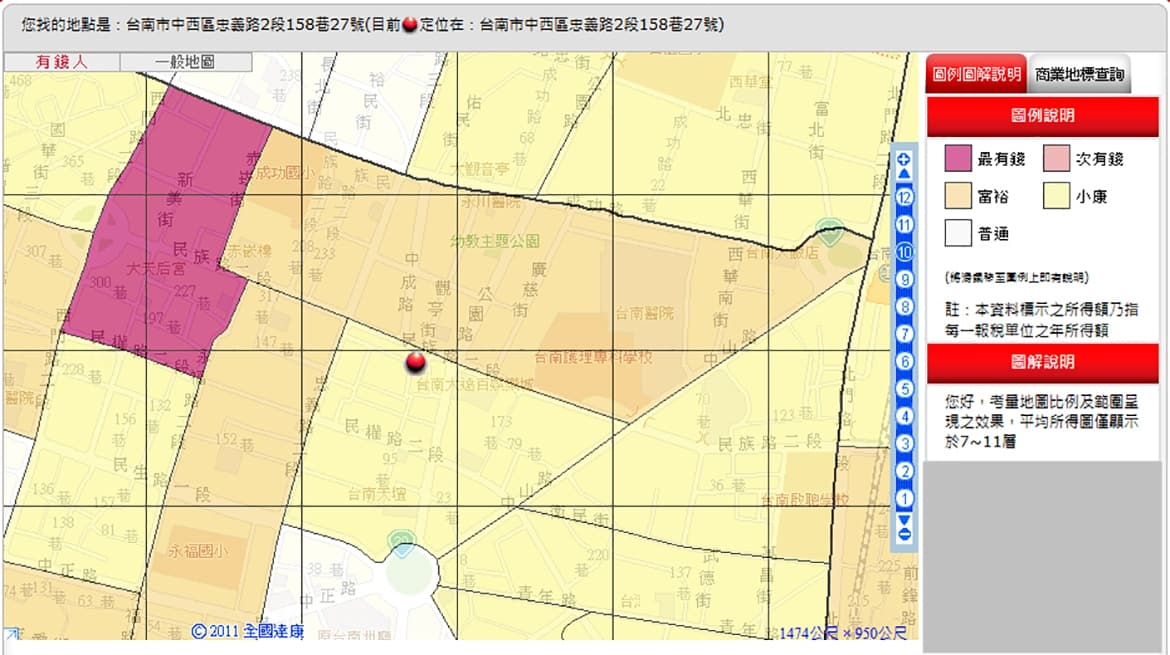Click the pan down arrow on zoom bar
The image size is (1170, 655).
point(904,520)
